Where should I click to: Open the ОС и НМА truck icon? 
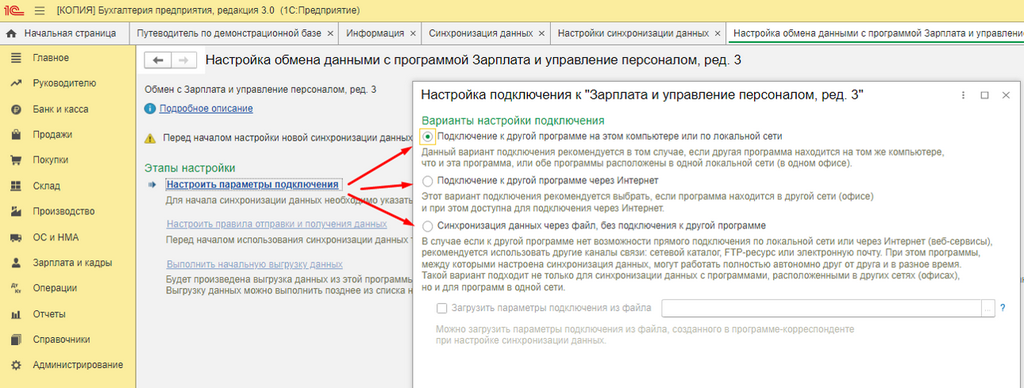[16, 237]
